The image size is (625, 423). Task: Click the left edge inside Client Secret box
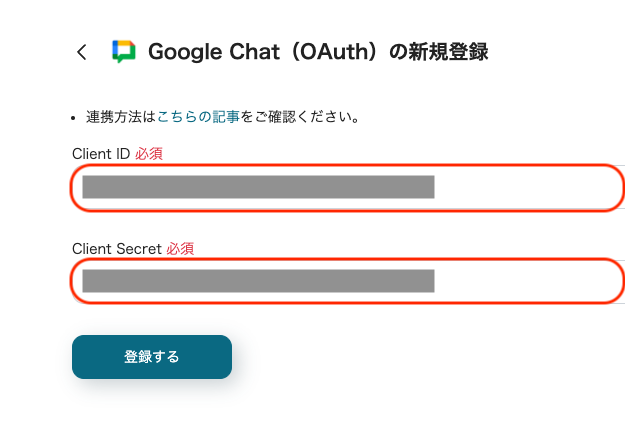[77, 281]
